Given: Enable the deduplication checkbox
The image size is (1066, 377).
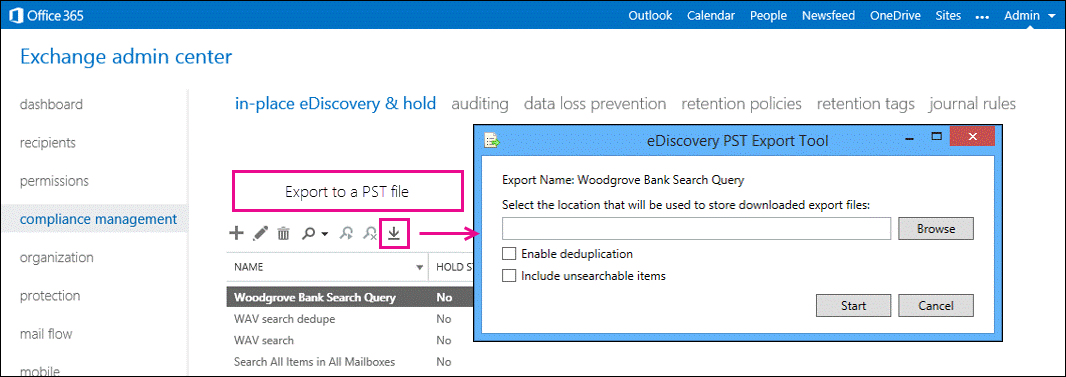Looking at the screenshot, I should (x=509, y=254).
